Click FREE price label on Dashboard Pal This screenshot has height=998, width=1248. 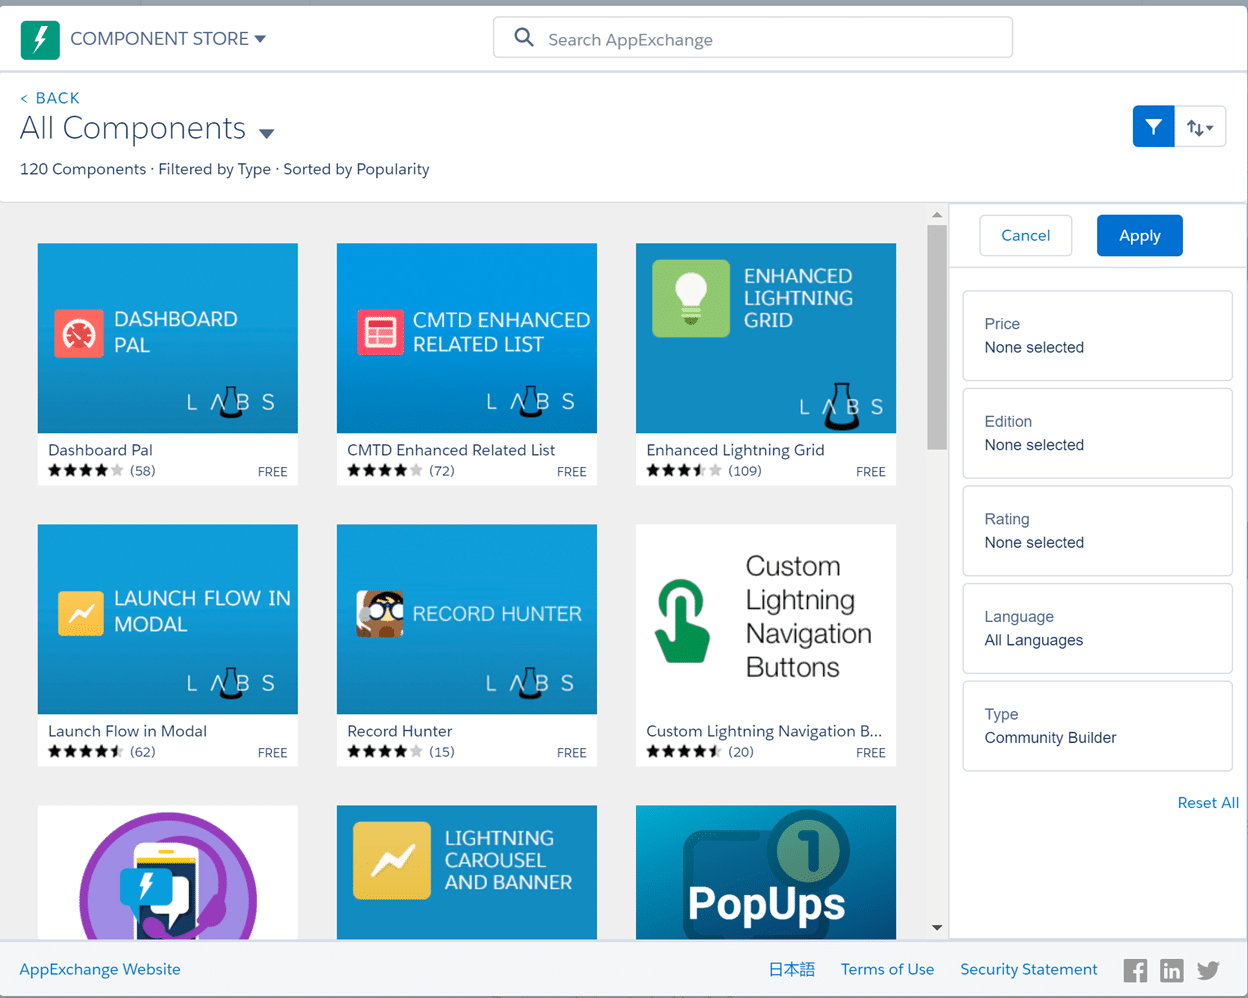click(272, 471)
